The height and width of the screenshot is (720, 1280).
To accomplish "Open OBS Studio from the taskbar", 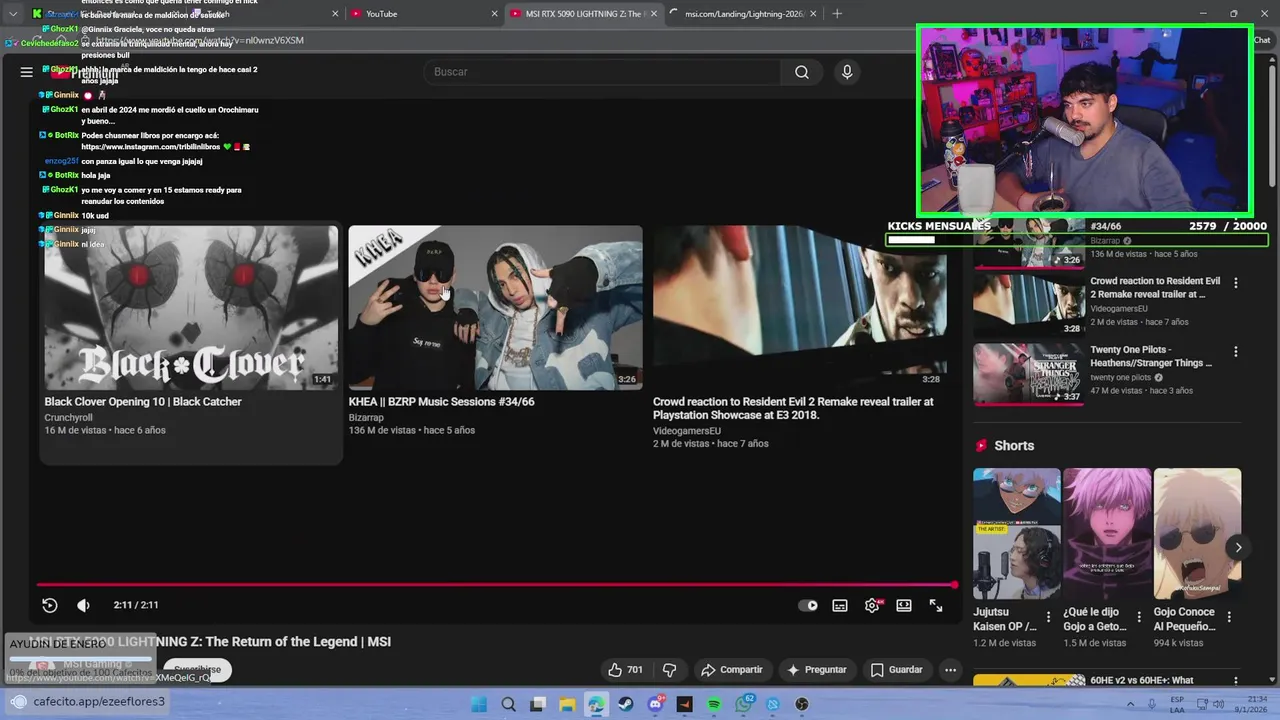I will [x=802, y=704].
